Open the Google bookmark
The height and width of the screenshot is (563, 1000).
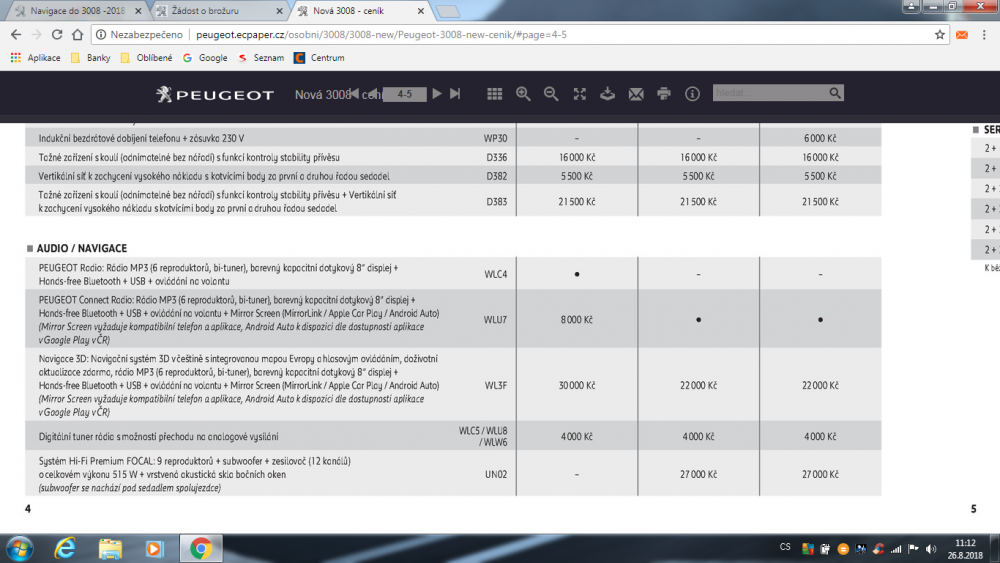point(205,57)
